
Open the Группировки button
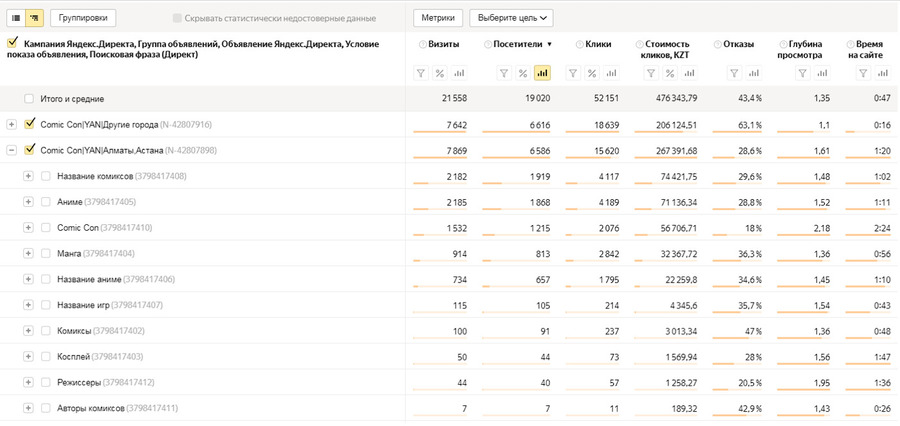click(83, 18)
